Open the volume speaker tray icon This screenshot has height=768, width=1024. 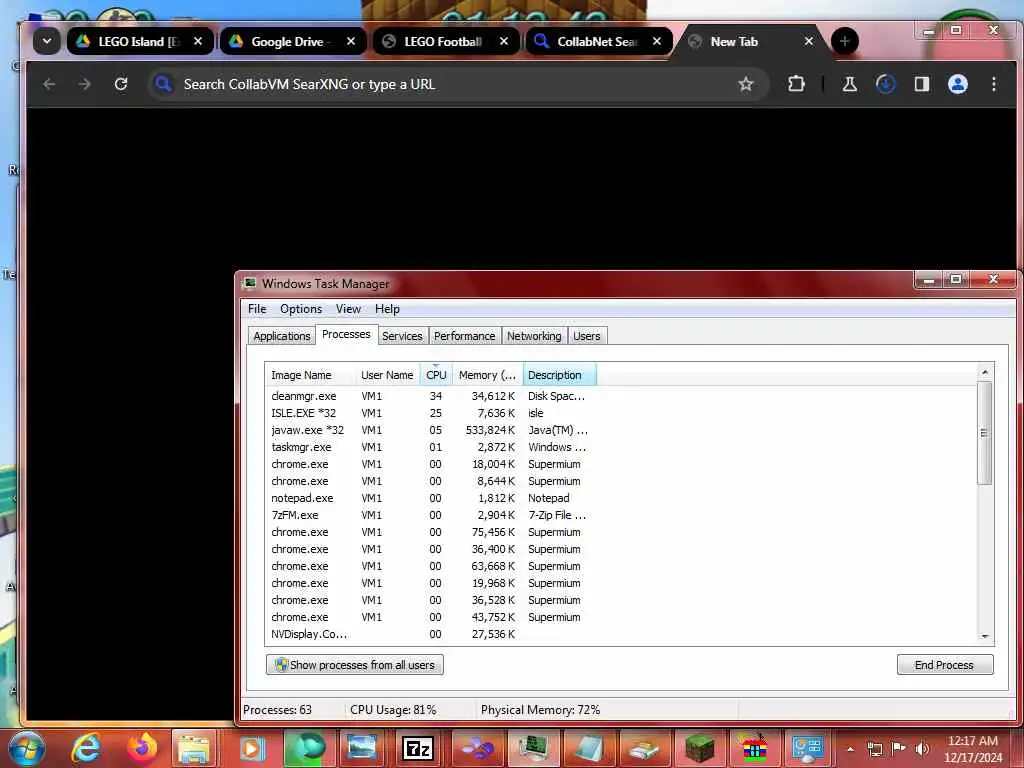(x=921, y=749)
